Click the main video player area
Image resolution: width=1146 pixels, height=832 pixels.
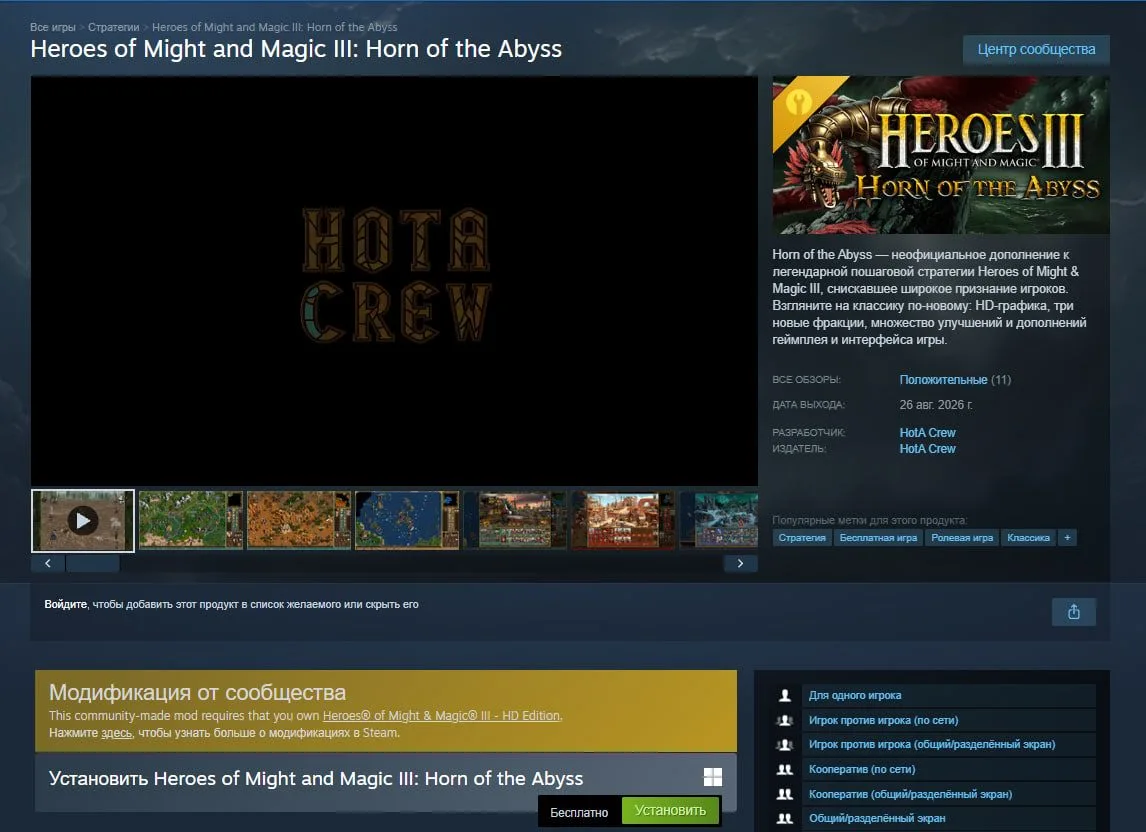(x=394, y=281)
